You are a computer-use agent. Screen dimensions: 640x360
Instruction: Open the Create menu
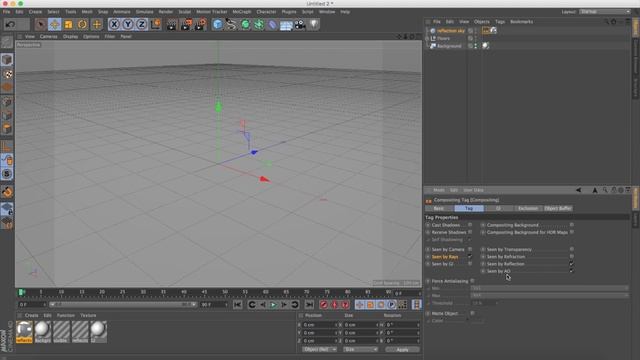pyautogui.click(x=35, y=12)
